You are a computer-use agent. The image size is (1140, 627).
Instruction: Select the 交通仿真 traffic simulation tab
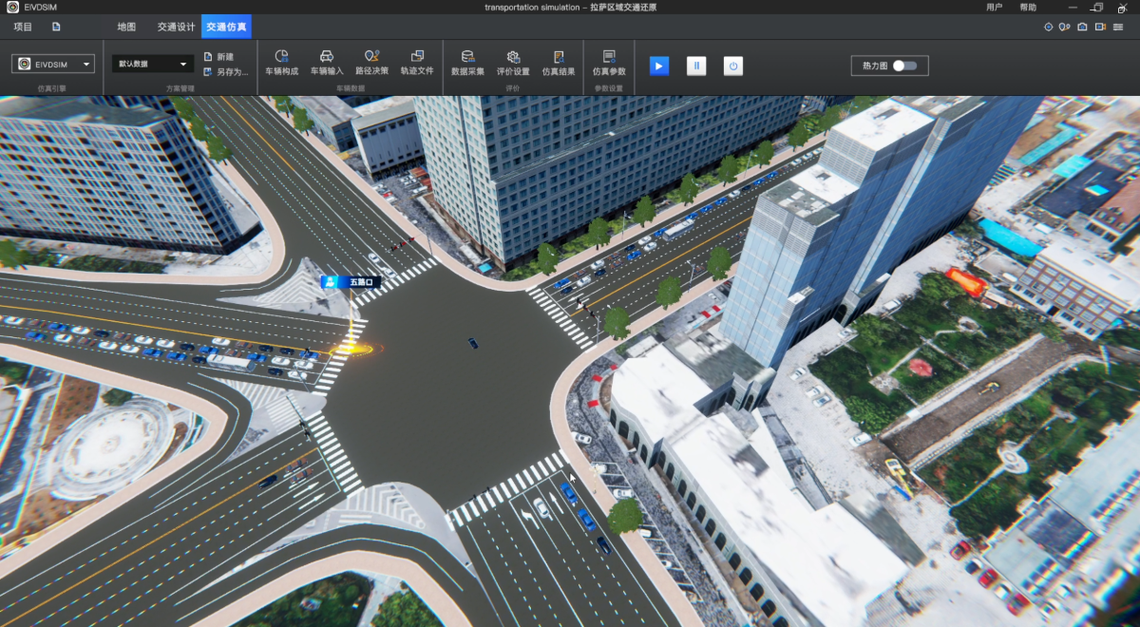tap(226, 27)
